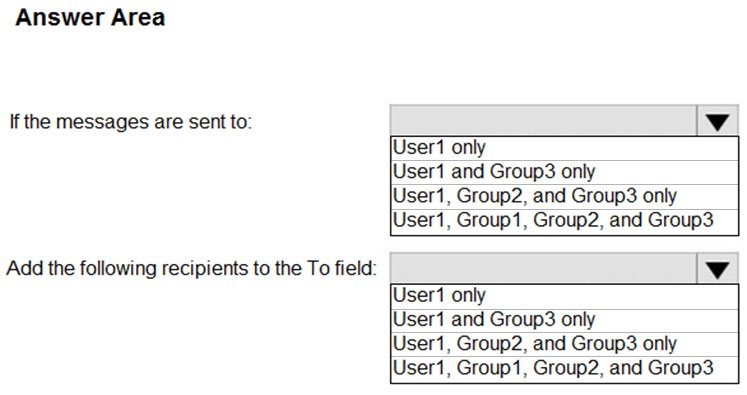Choose the last entry of the lower options list
The width and height of the screenshot is (747, 395).
565,369
